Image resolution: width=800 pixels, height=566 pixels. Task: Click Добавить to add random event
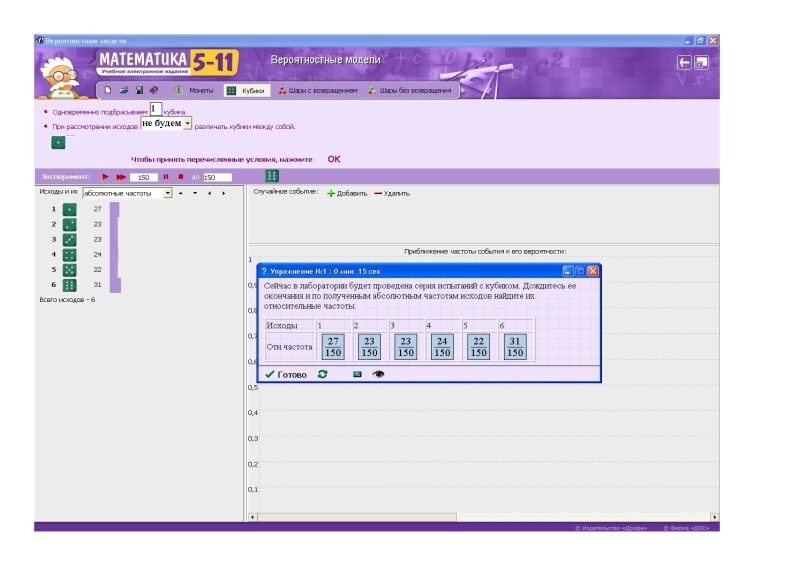(x=347, y=193)
